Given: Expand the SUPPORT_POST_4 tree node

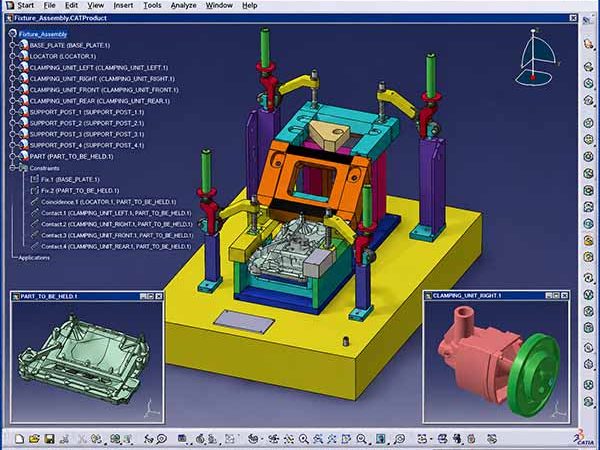Looking at the screenshot, I should pos(13,145).
